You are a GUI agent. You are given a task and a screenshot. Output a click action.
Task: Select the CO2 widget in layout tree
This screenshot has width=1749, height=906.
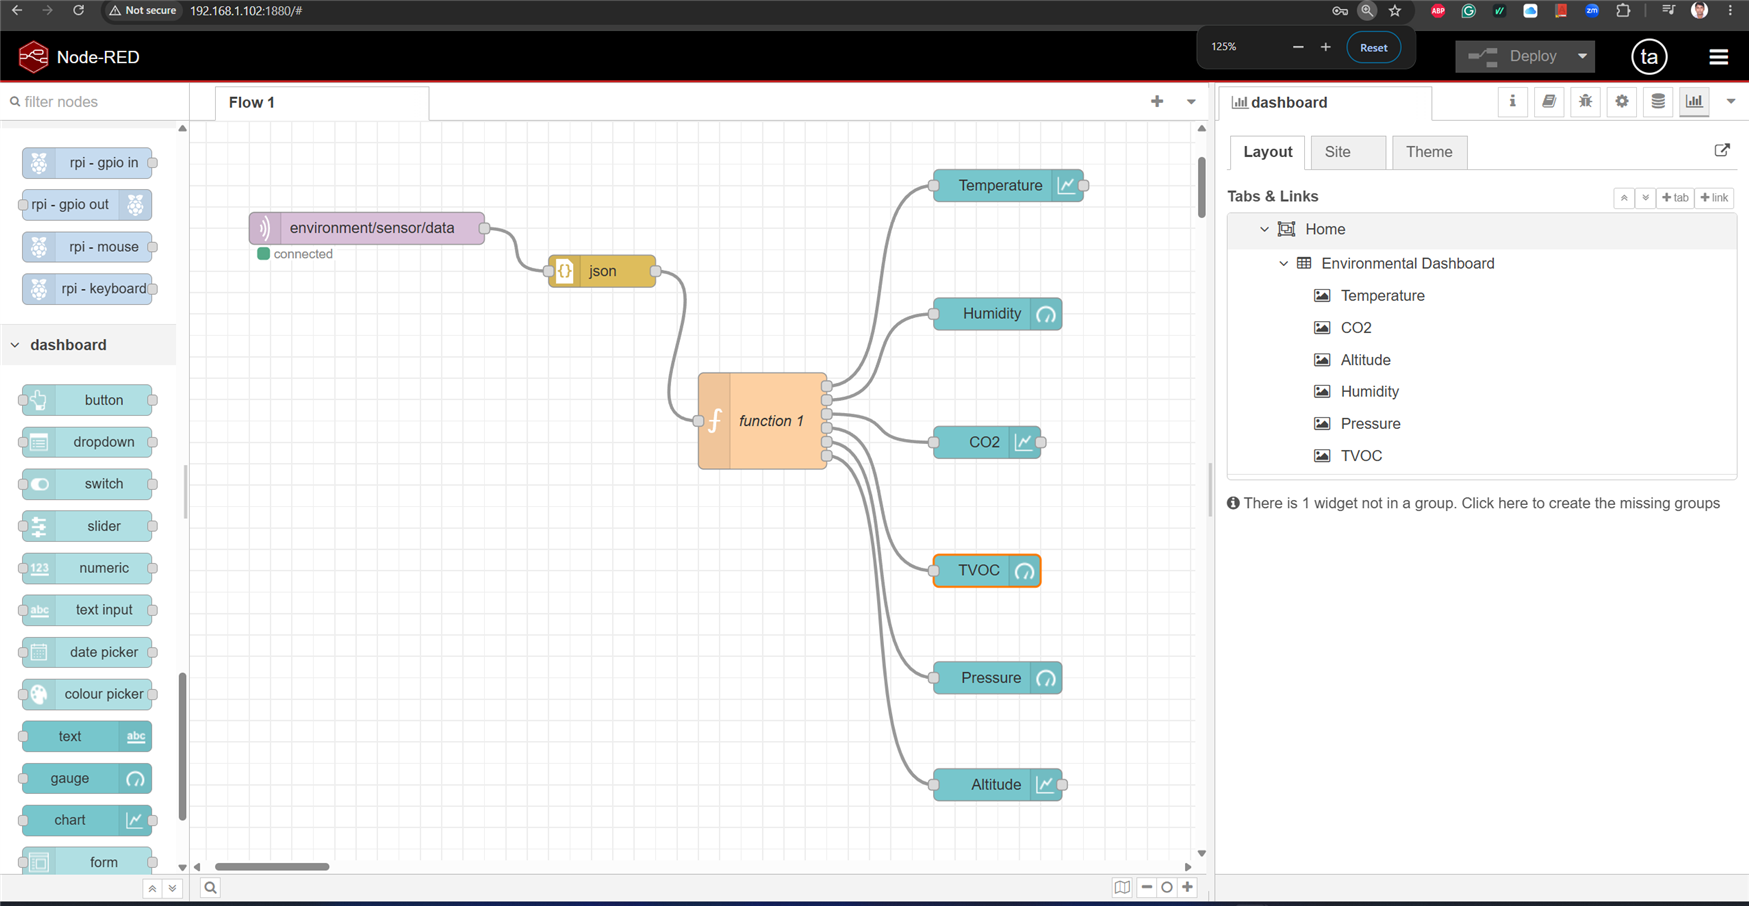(1355, 328)
